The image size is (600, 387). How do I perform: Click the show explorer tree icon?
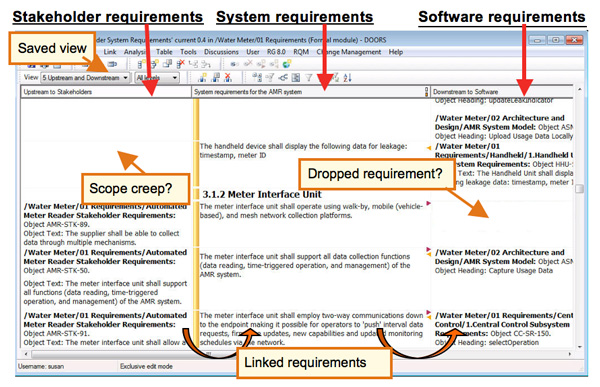pyautogui.click(x=257, y=78)
